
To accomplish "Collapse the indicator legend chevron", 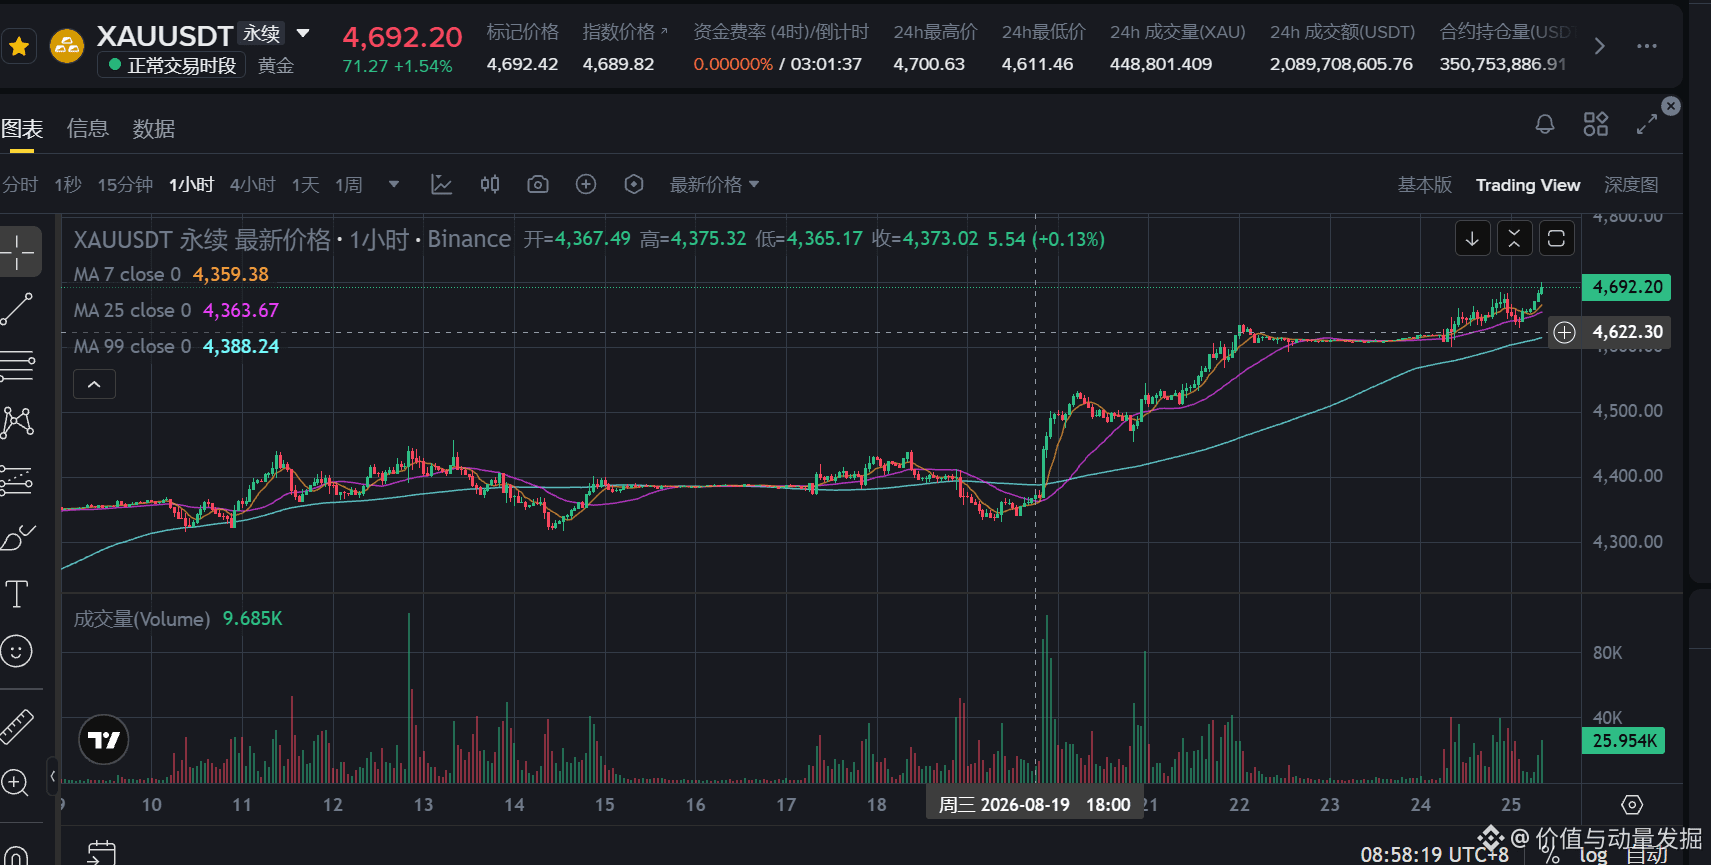I will click(x=94, y=384).
